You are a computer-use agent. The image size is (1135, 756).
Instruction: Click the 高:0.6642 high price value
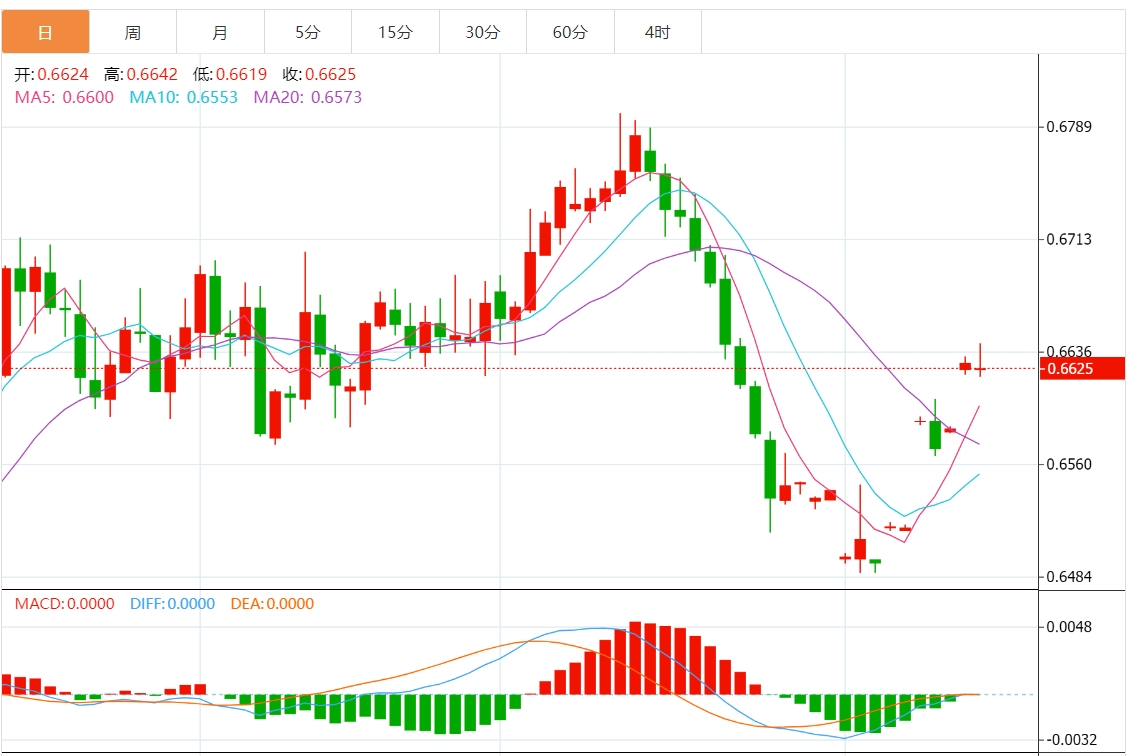[x=140, y=75]
